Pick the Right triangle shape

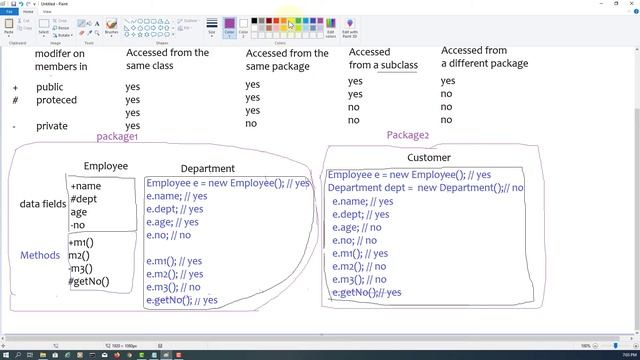pyautogui.click(x=127, y=28)
